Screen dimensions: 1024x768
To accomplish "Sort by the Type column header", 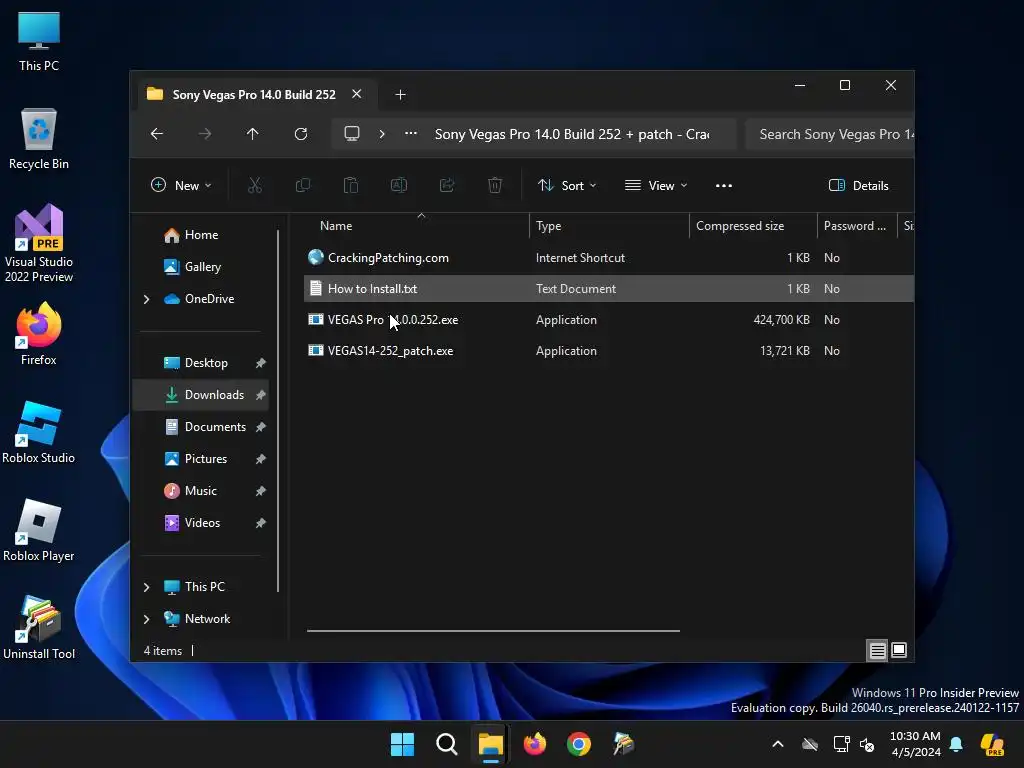I will (x=609, y=225).
